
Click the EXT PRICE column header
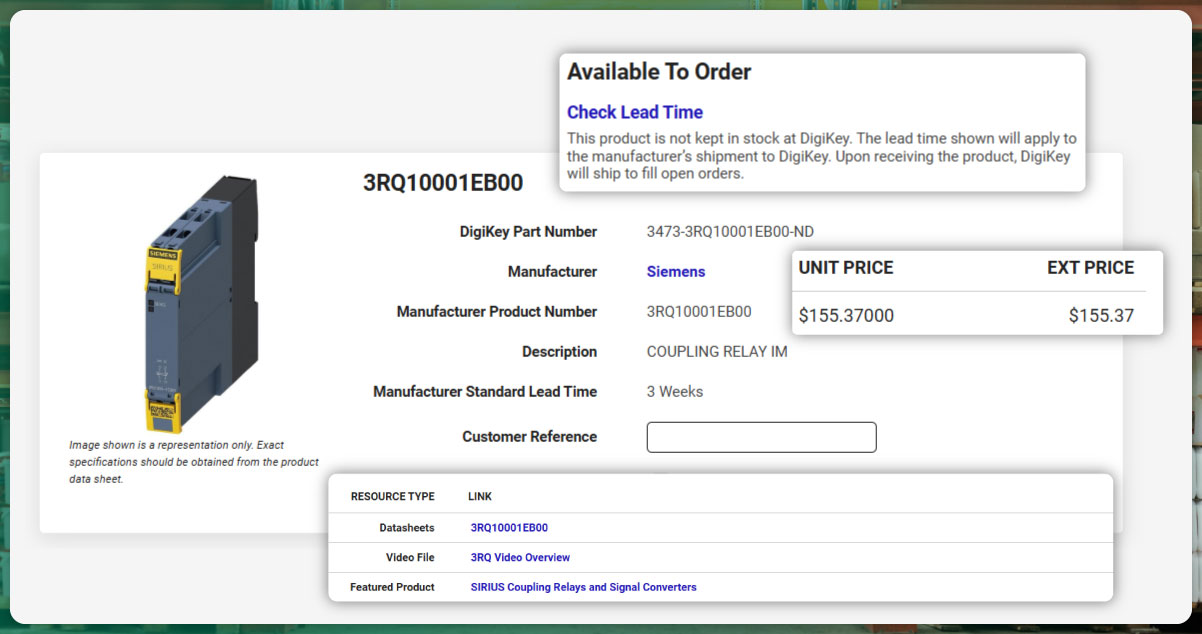point(1091,268)
